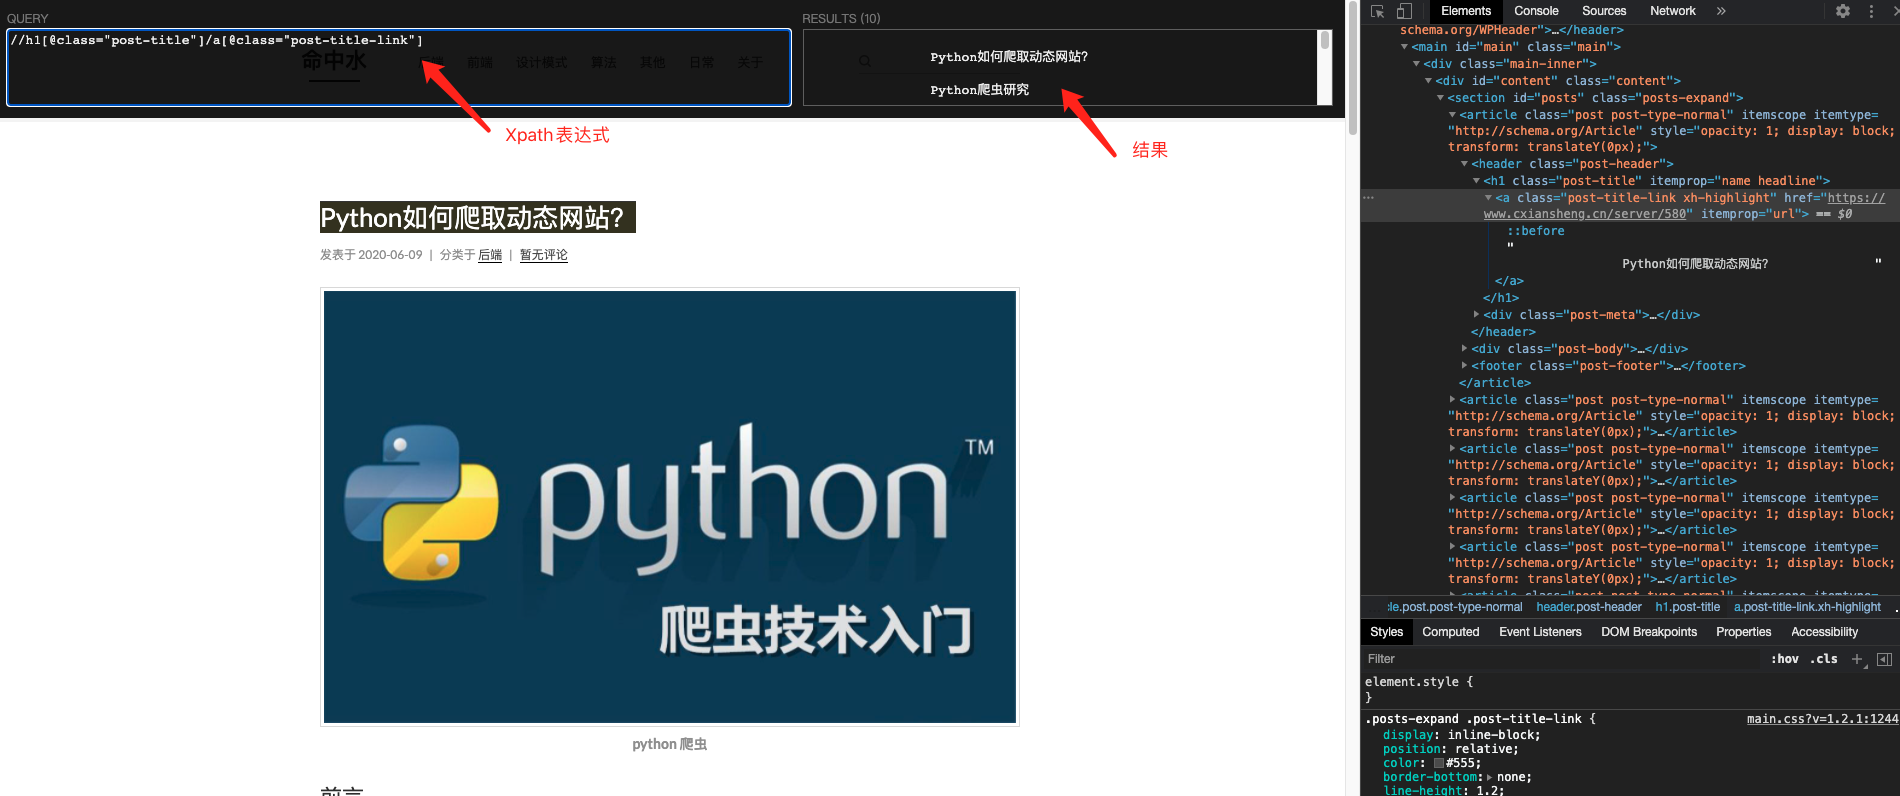Image resolution: width=1900 pixels, height=796 pixels.
Task: Click the 'display: inline-block' declaration
Action: (x=1461, y=735)
